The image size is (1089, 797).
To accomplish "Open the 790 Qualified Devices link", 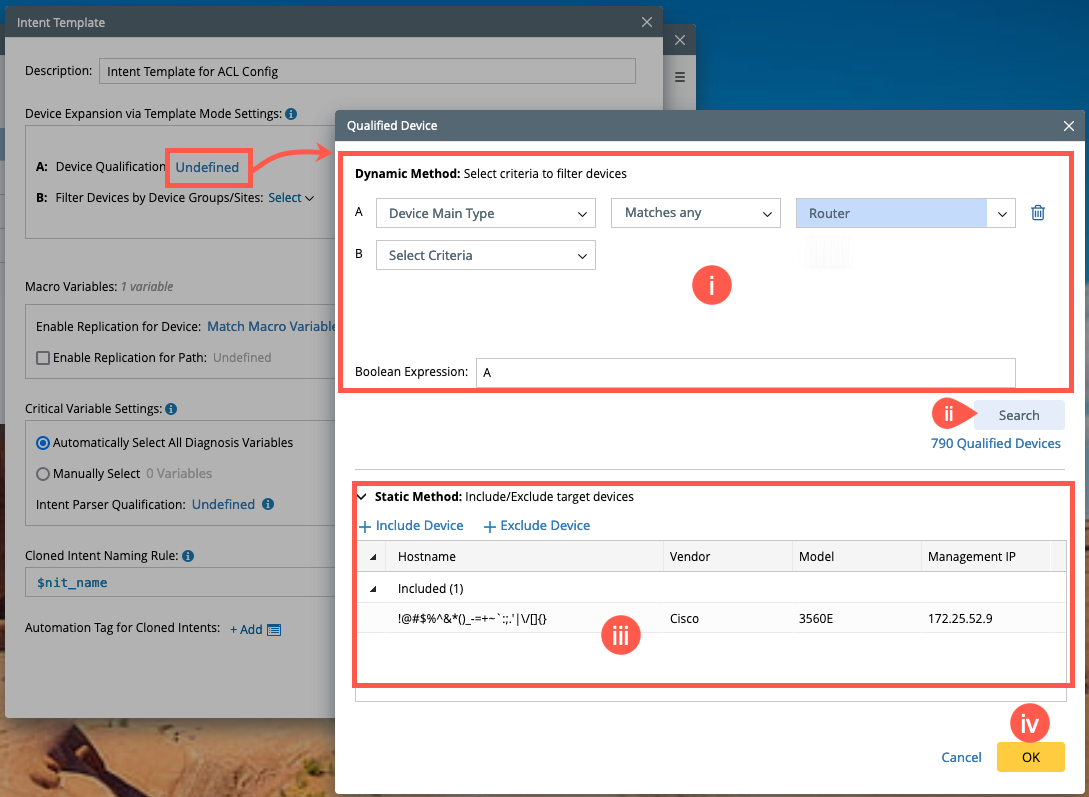I will click(995, 443).
